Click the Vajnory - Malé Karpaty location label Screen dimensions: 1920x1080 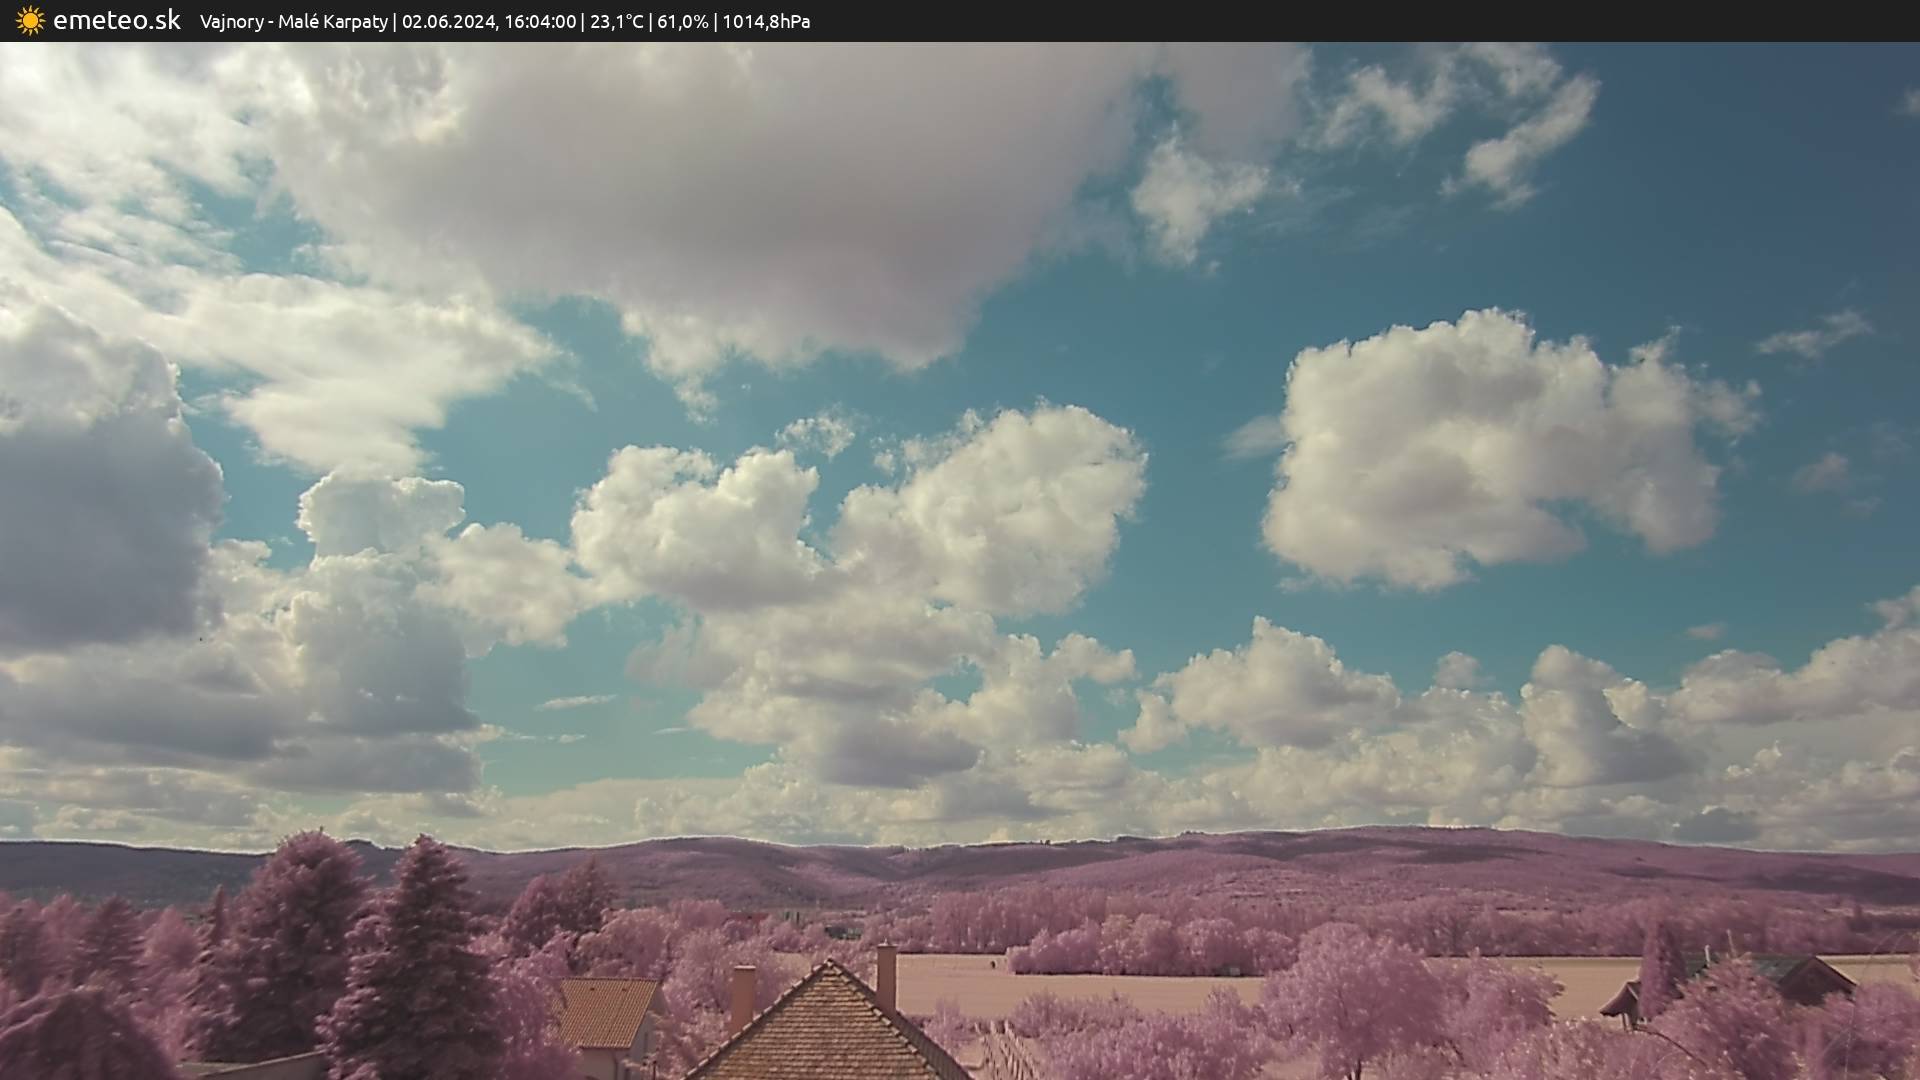coord(293,21)
